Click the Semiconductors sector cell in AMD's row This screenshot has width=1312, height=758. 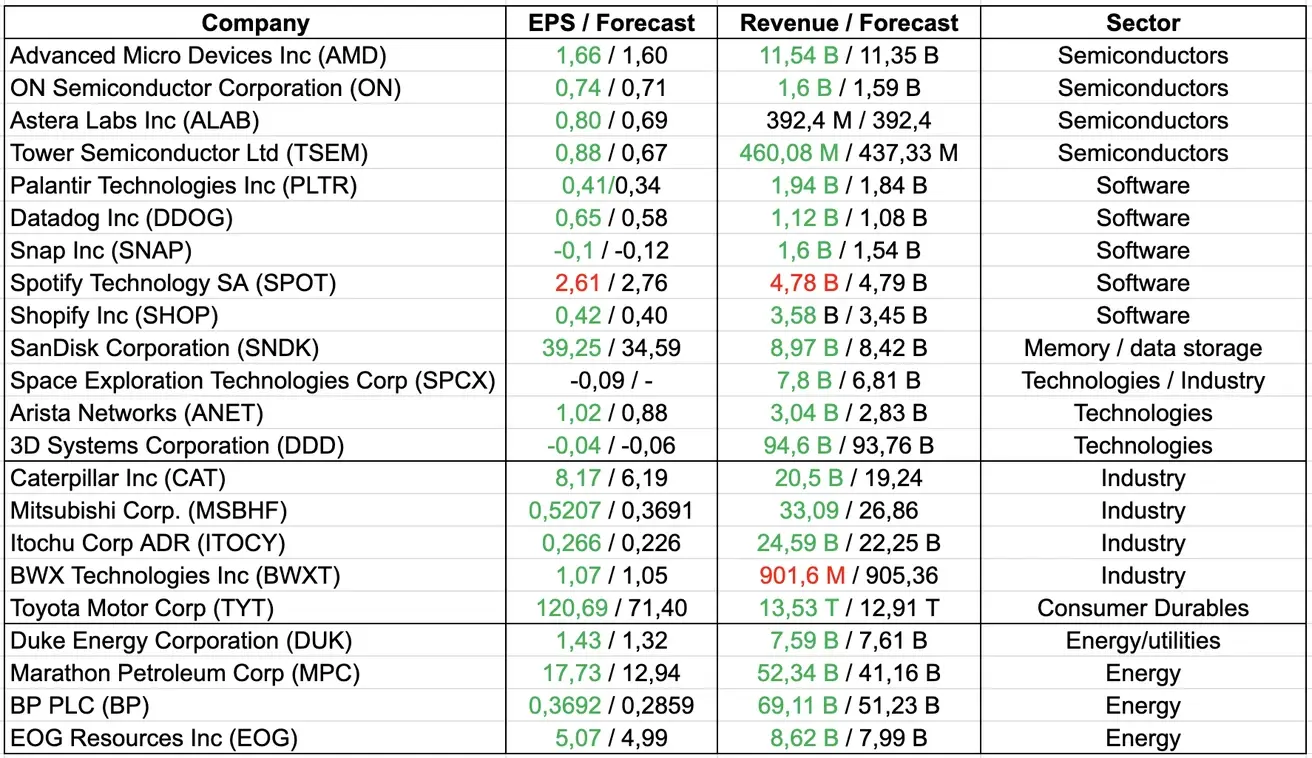pyautogui.click(x=1143, y=56)
